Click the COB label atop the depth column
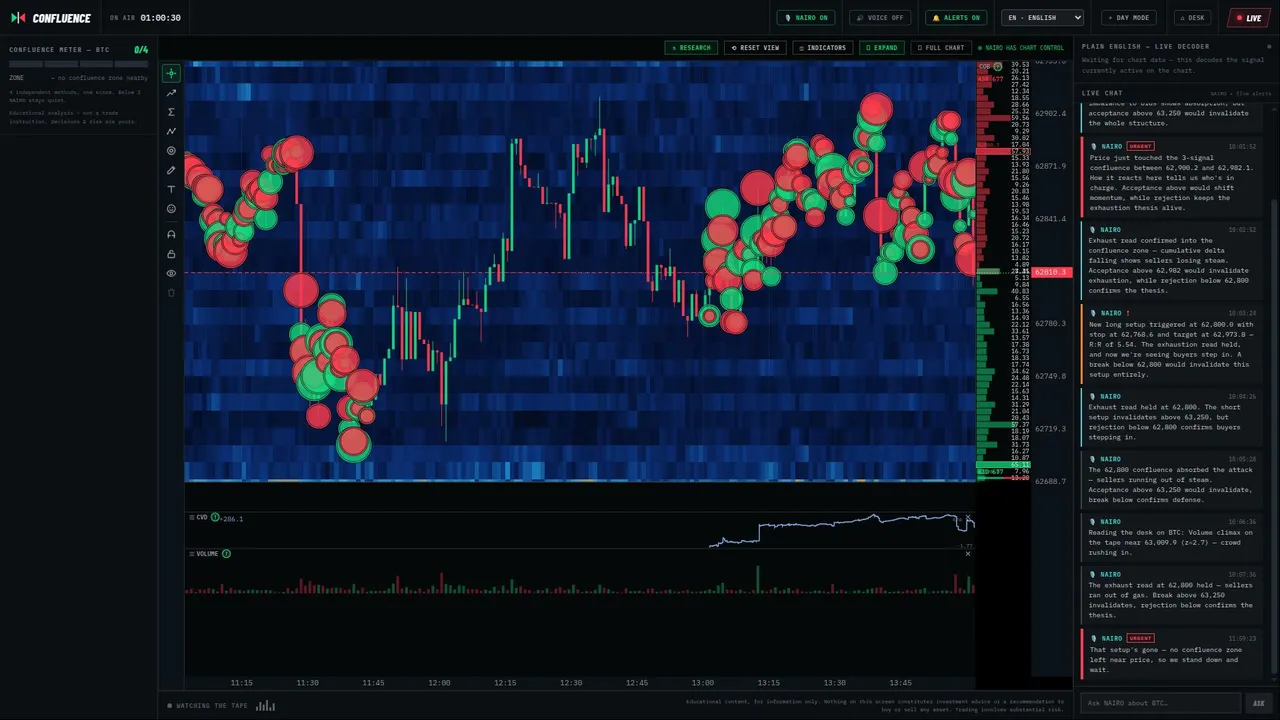The image size is (1280, 720). [985, 66]
